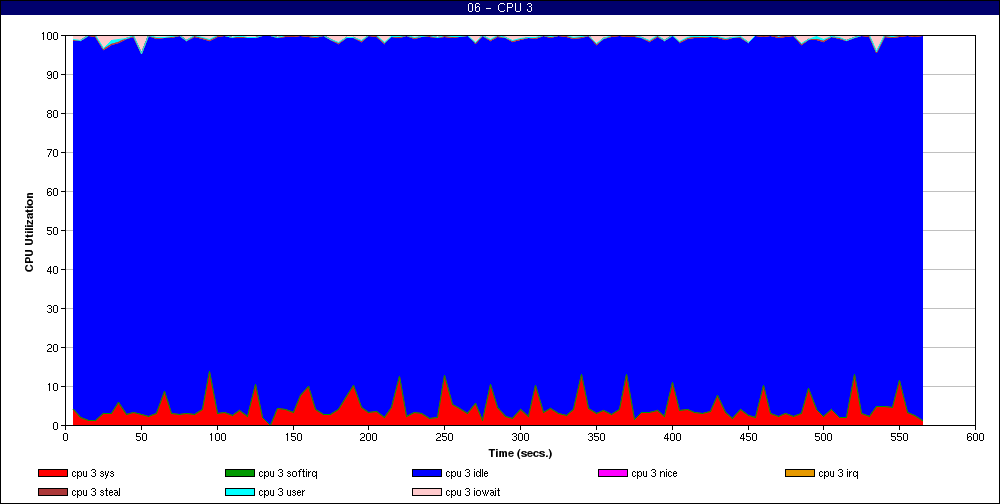1000x504 pixels.
Task: Click the 300 tick label on time axis
Action: 520,437
